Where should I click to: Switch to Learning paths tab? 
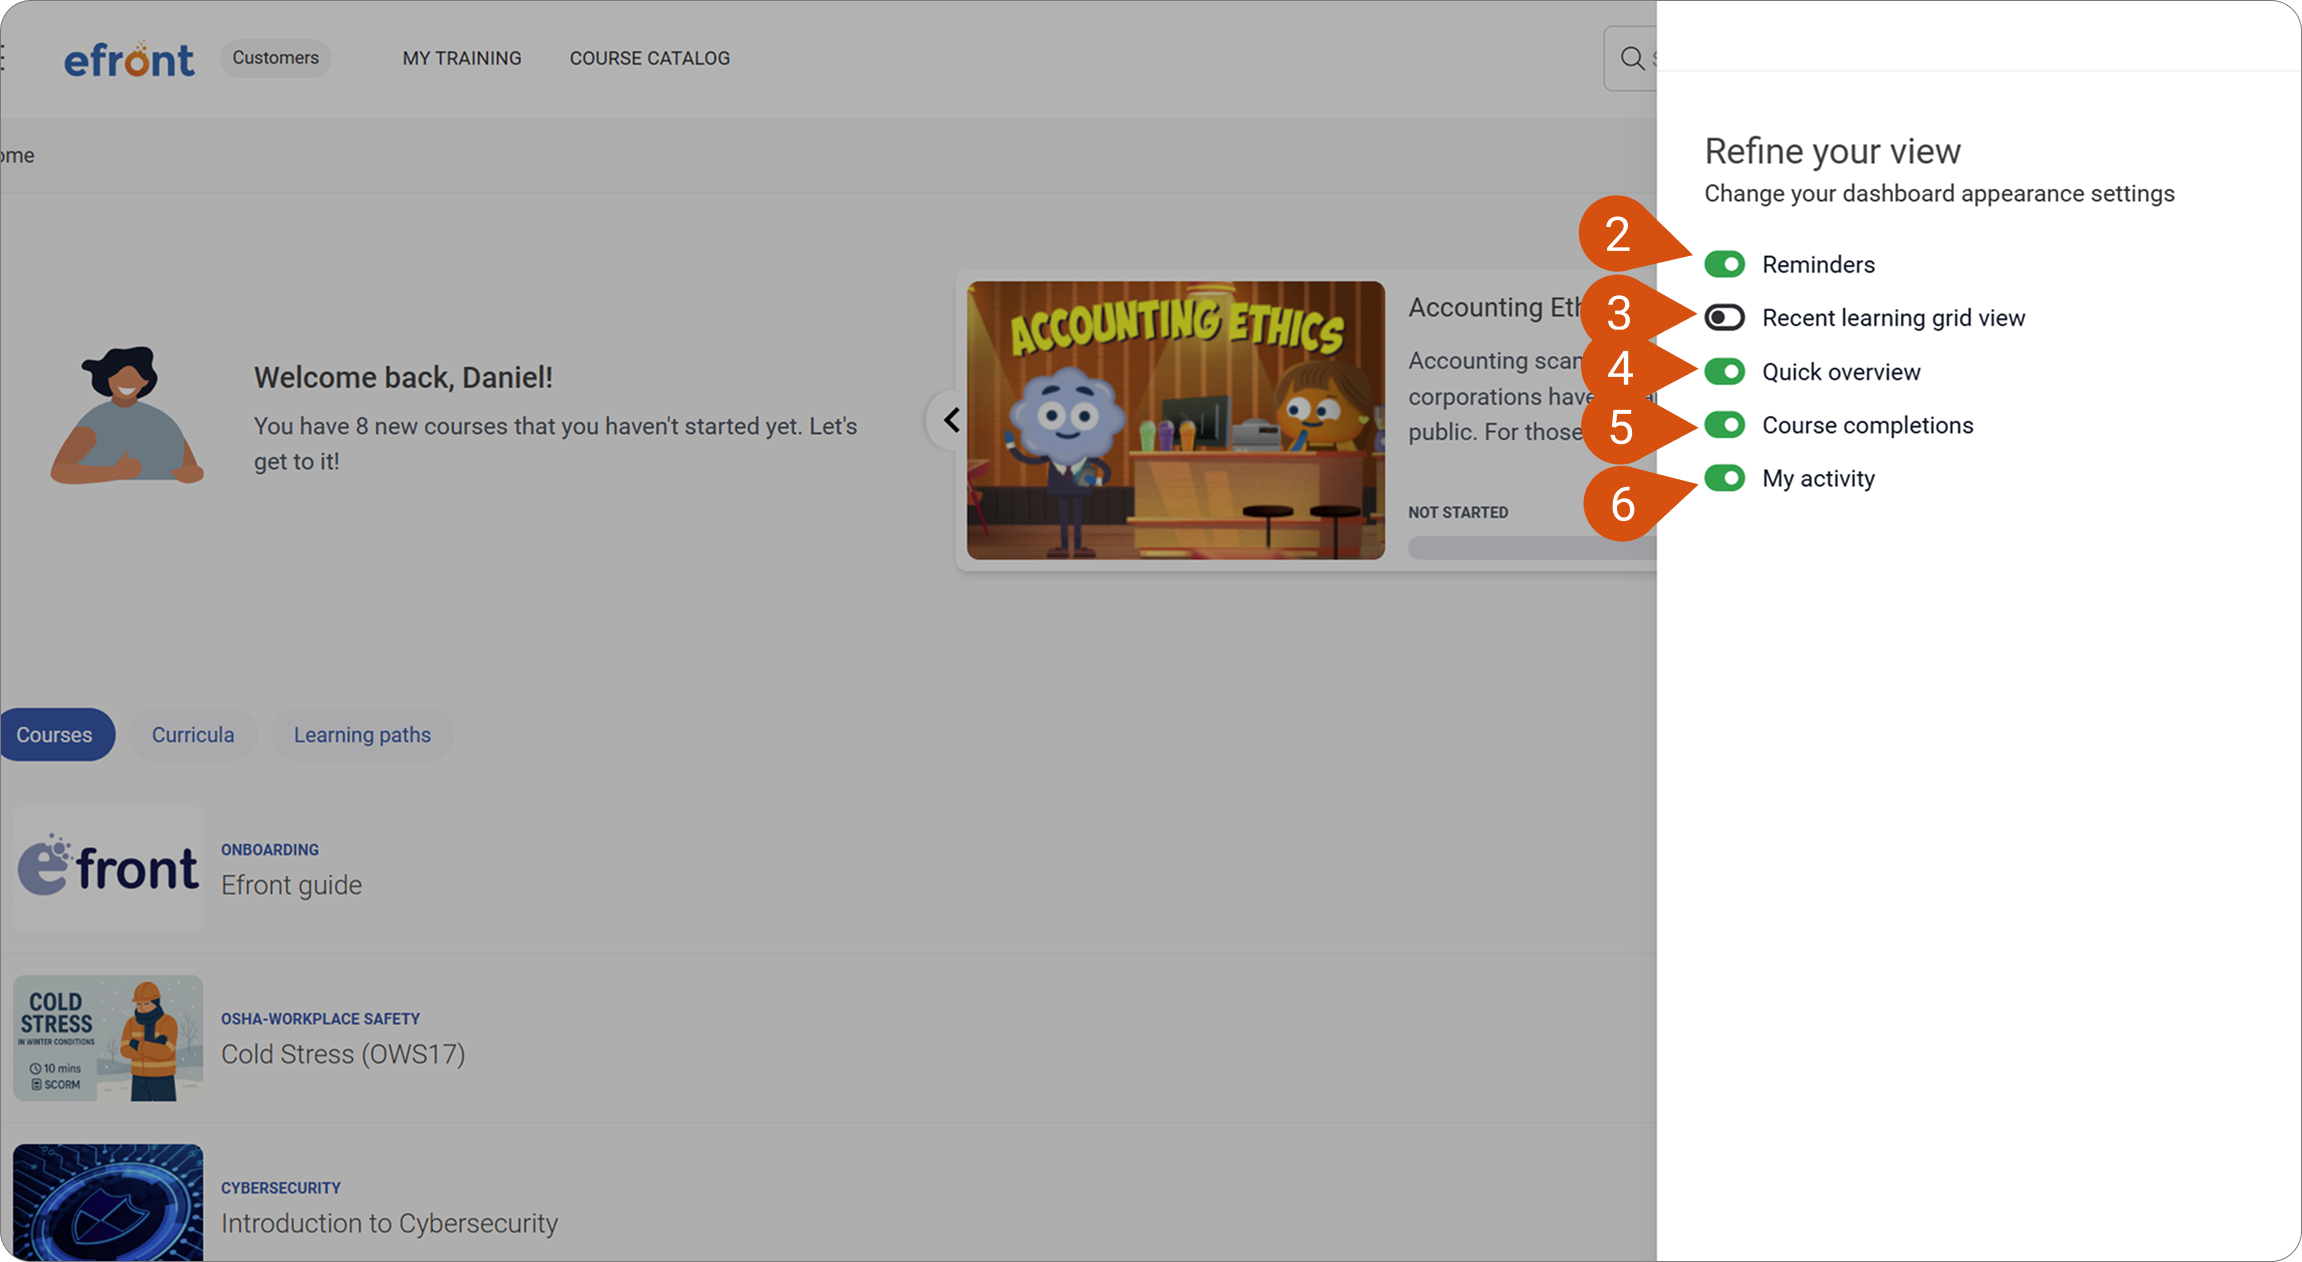(362, 735)
